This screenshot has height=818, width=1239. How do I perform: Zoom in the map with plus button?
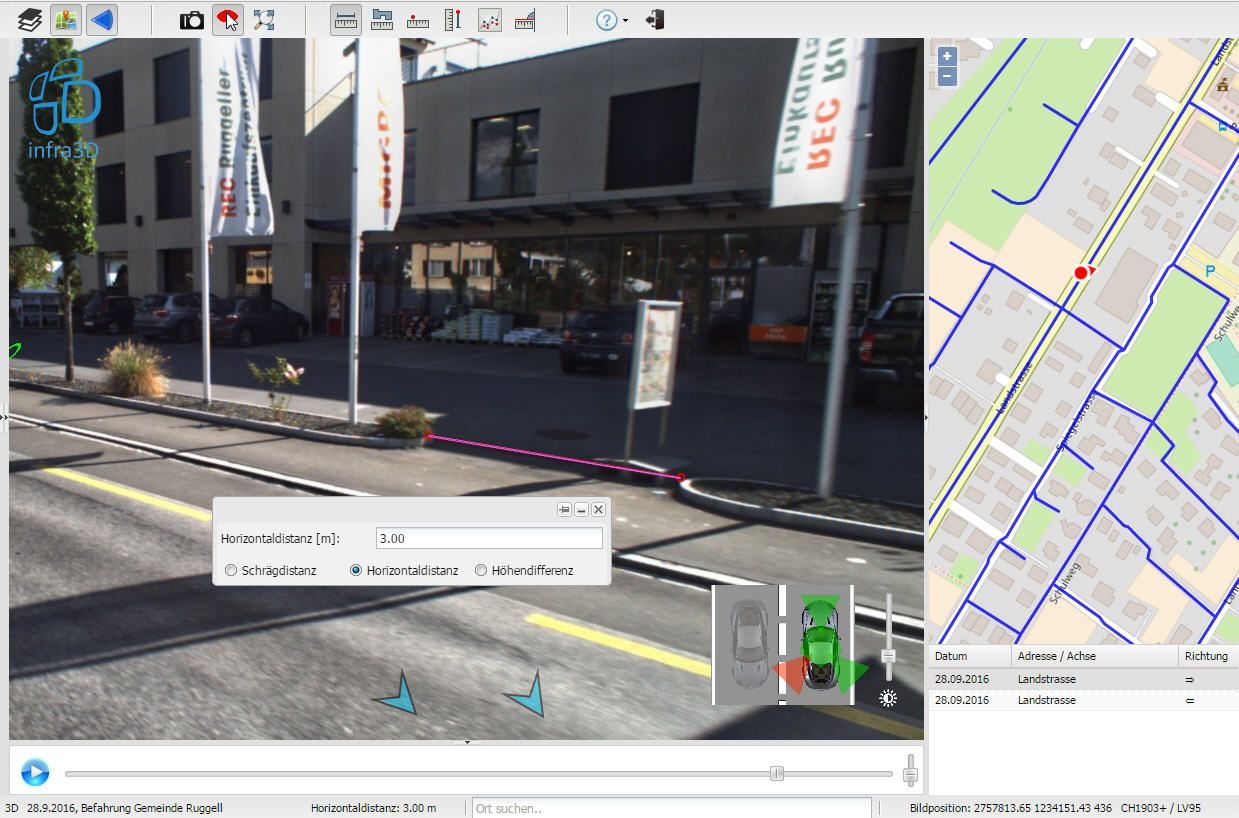(947, 56)
